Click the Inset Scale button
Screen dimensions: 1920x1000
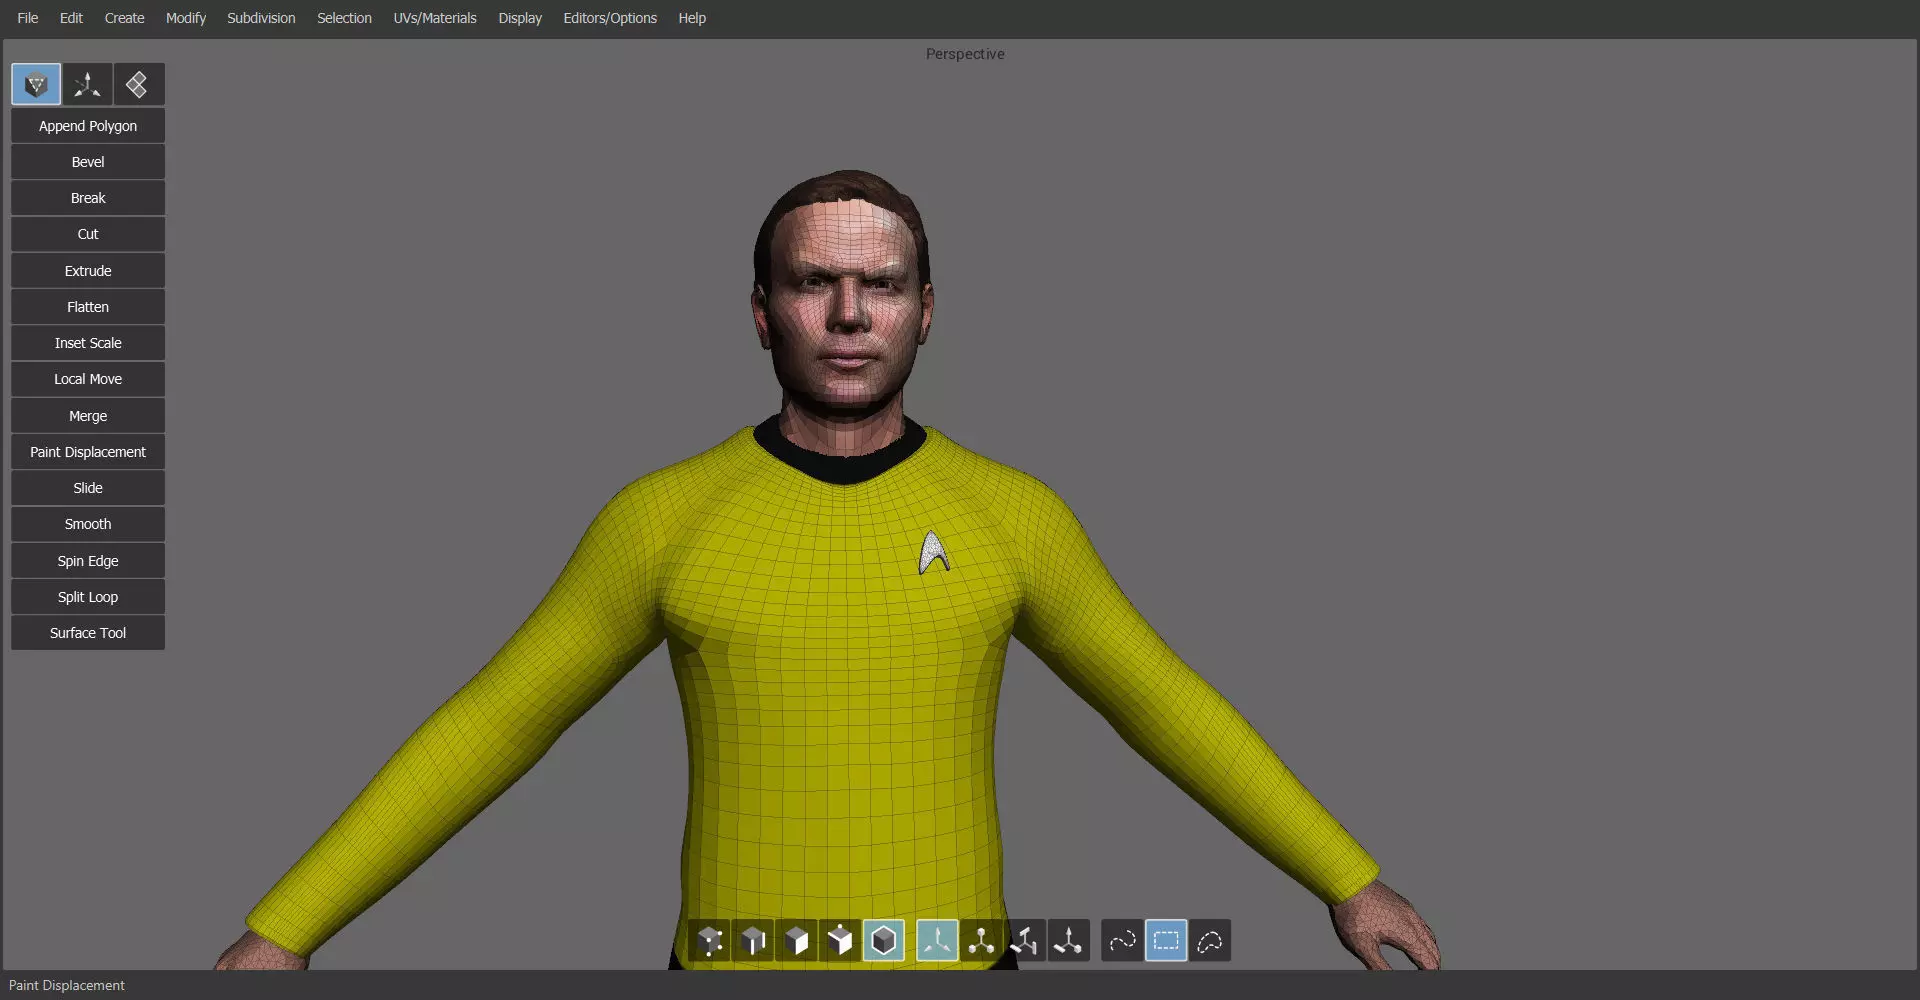tap(88, 343)
